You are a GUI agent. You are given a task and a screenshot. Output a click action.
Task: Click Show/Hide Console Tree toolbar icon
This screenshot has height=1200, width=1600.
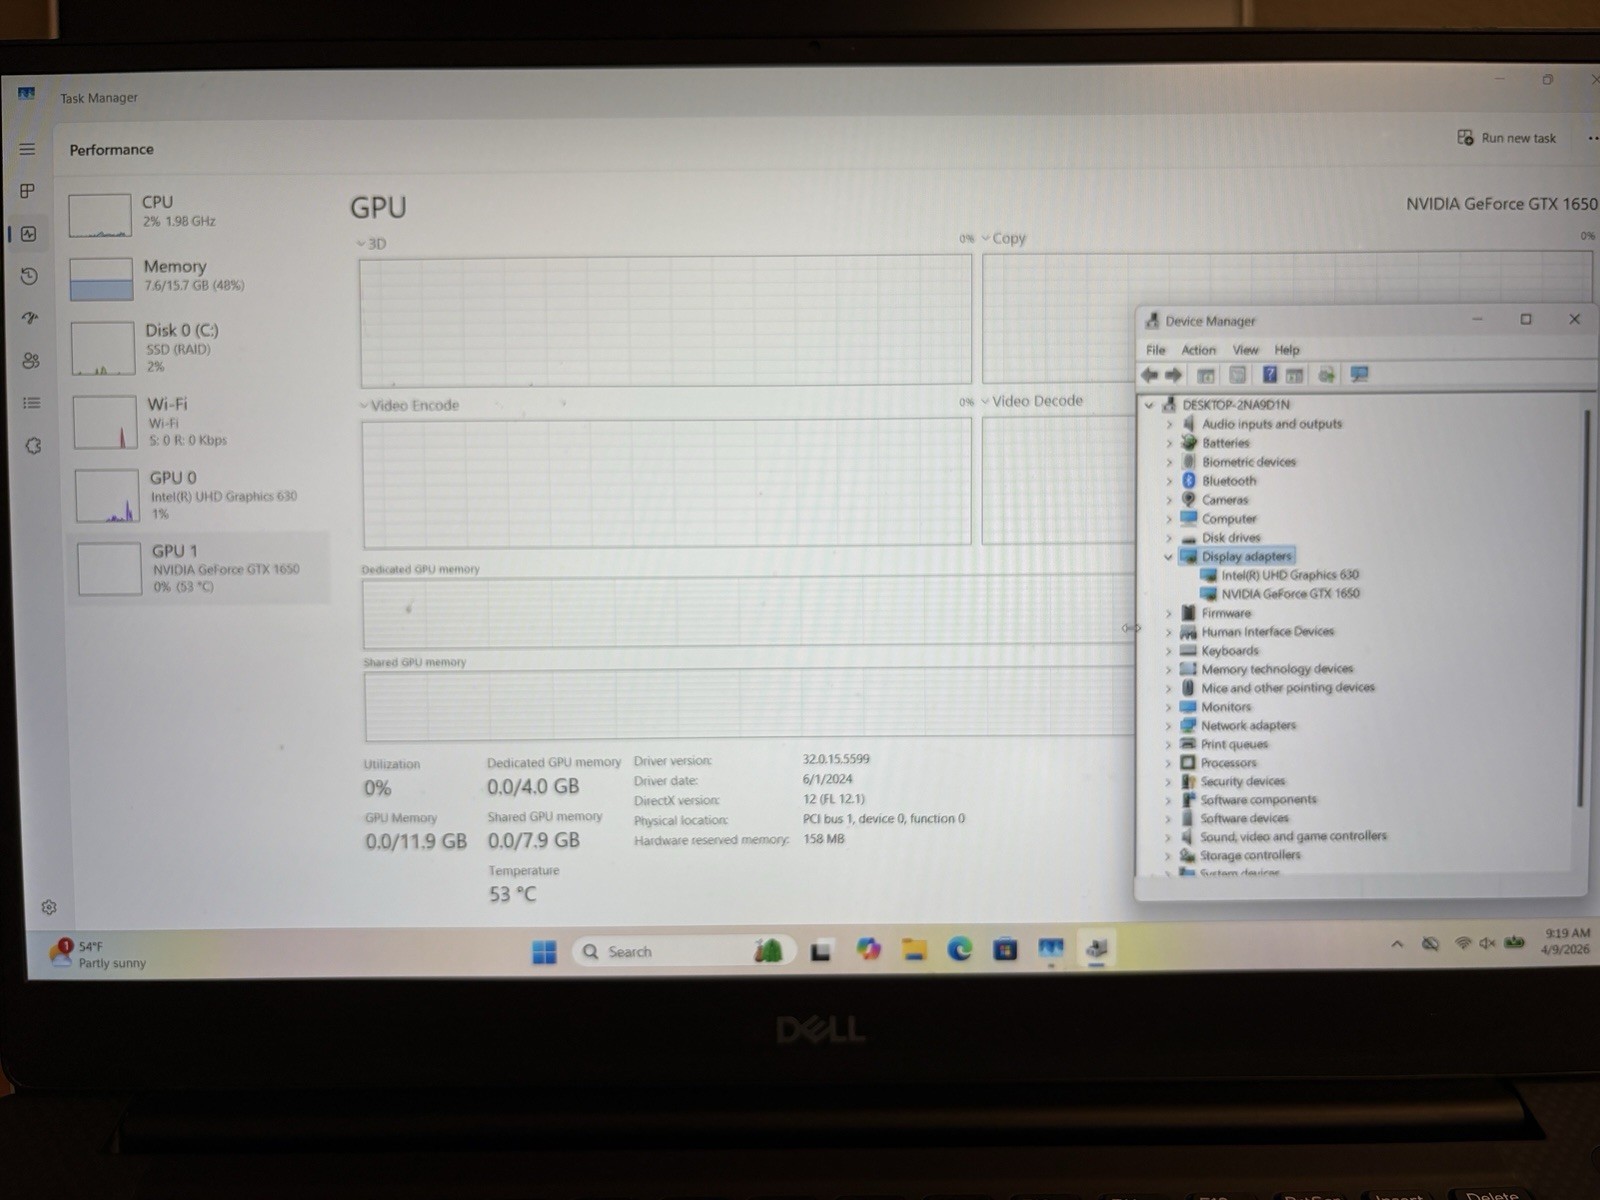1206,375
